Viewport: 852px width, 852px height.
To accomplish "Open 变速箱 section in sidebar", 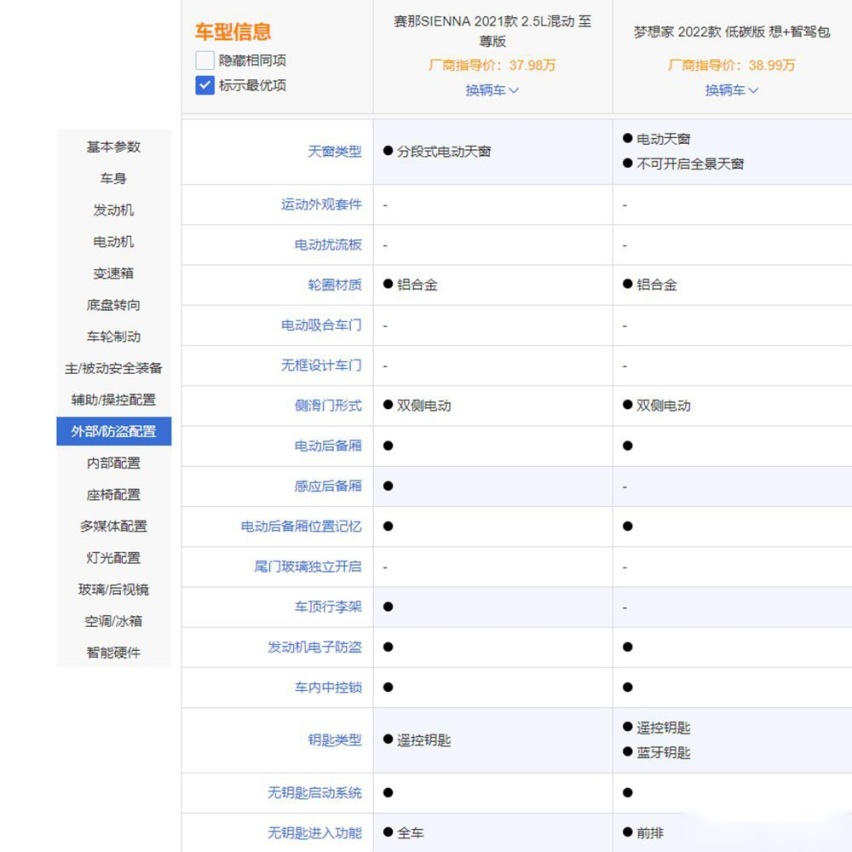I will [x=114, y=273].
